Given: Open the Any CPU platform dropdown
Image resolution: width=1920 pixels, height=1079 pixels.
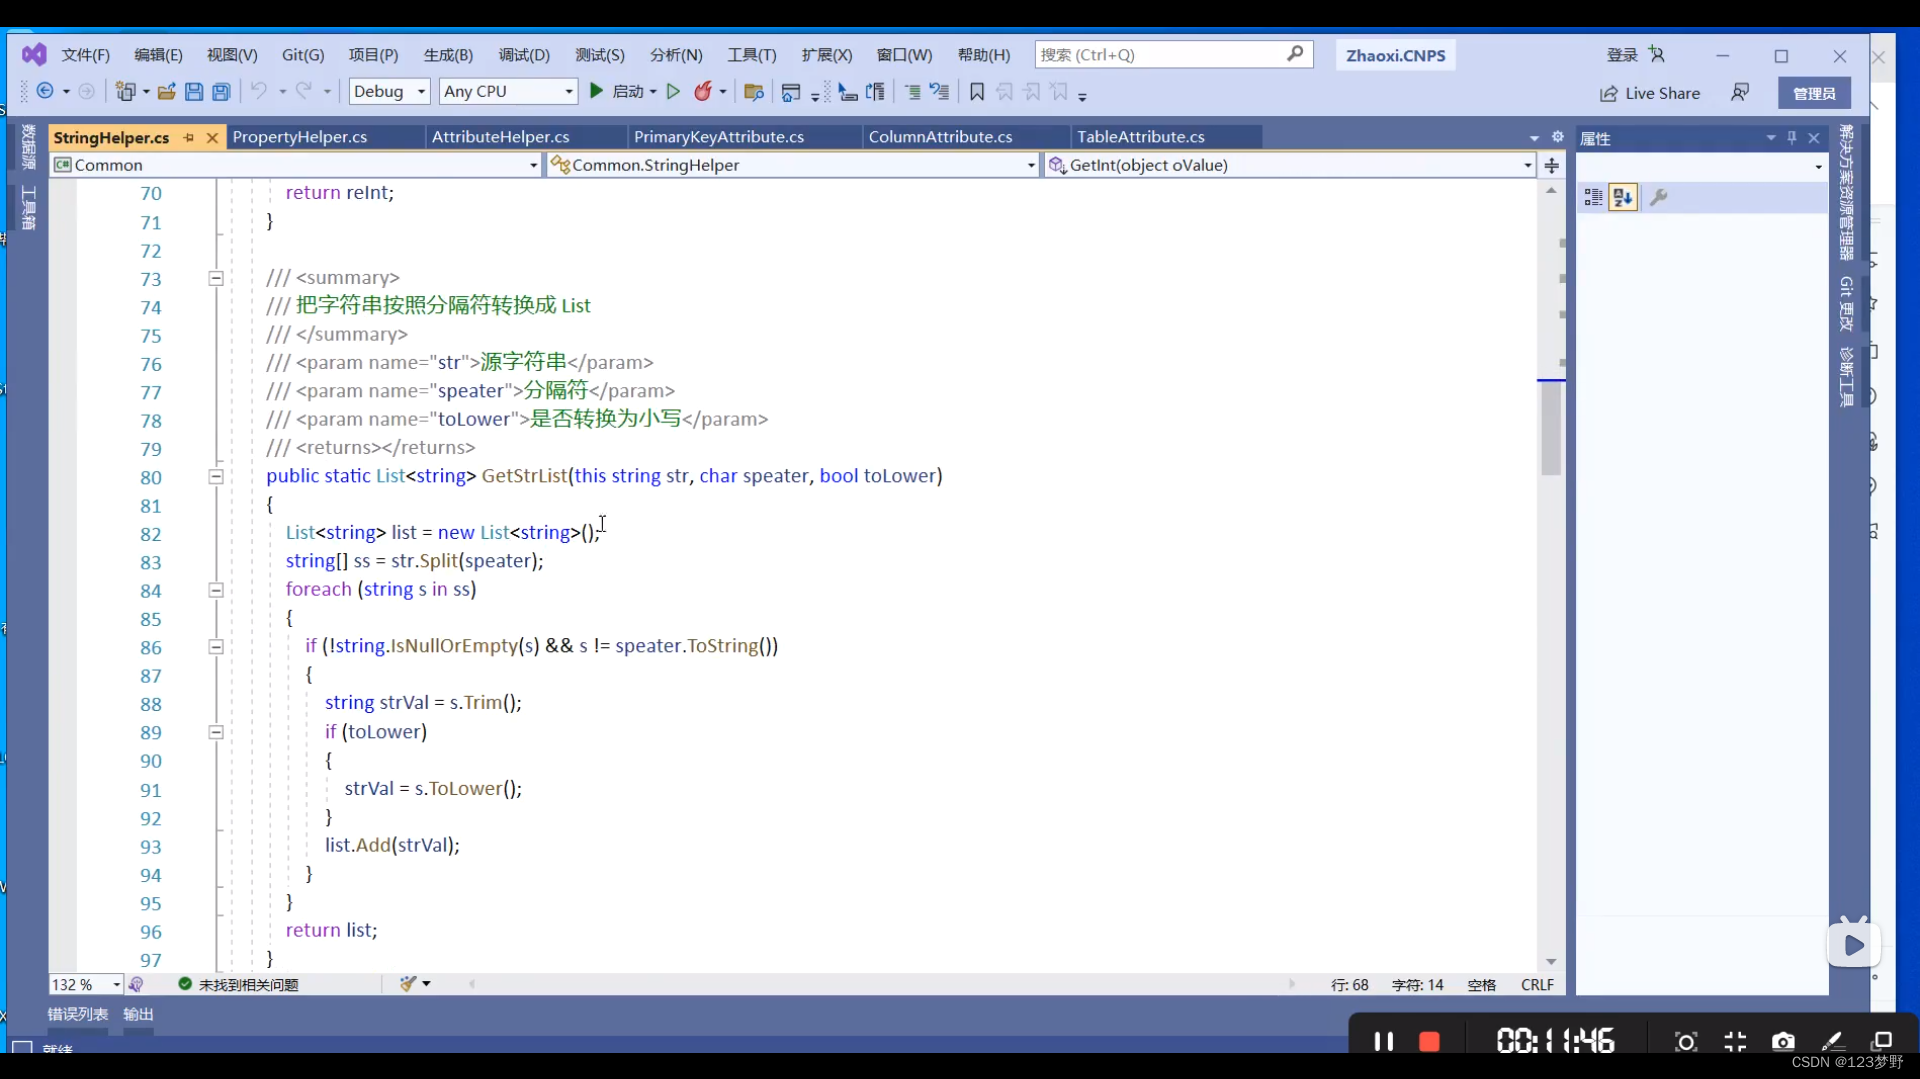Looking at the screenshot, I should tap(508, 91).
